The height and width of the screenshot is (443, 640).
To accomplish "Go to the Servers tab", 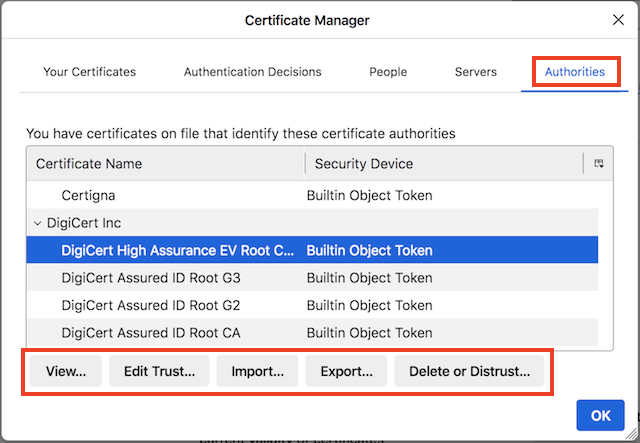I will 476,72.
